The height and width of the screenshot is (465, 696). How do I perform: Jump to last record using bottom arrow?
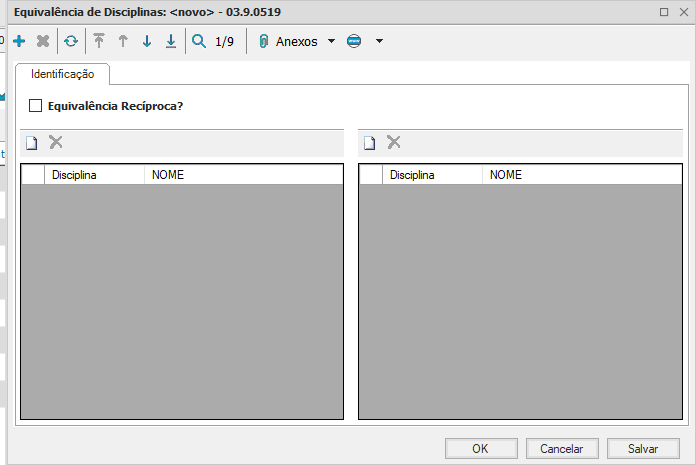point(171,42)
